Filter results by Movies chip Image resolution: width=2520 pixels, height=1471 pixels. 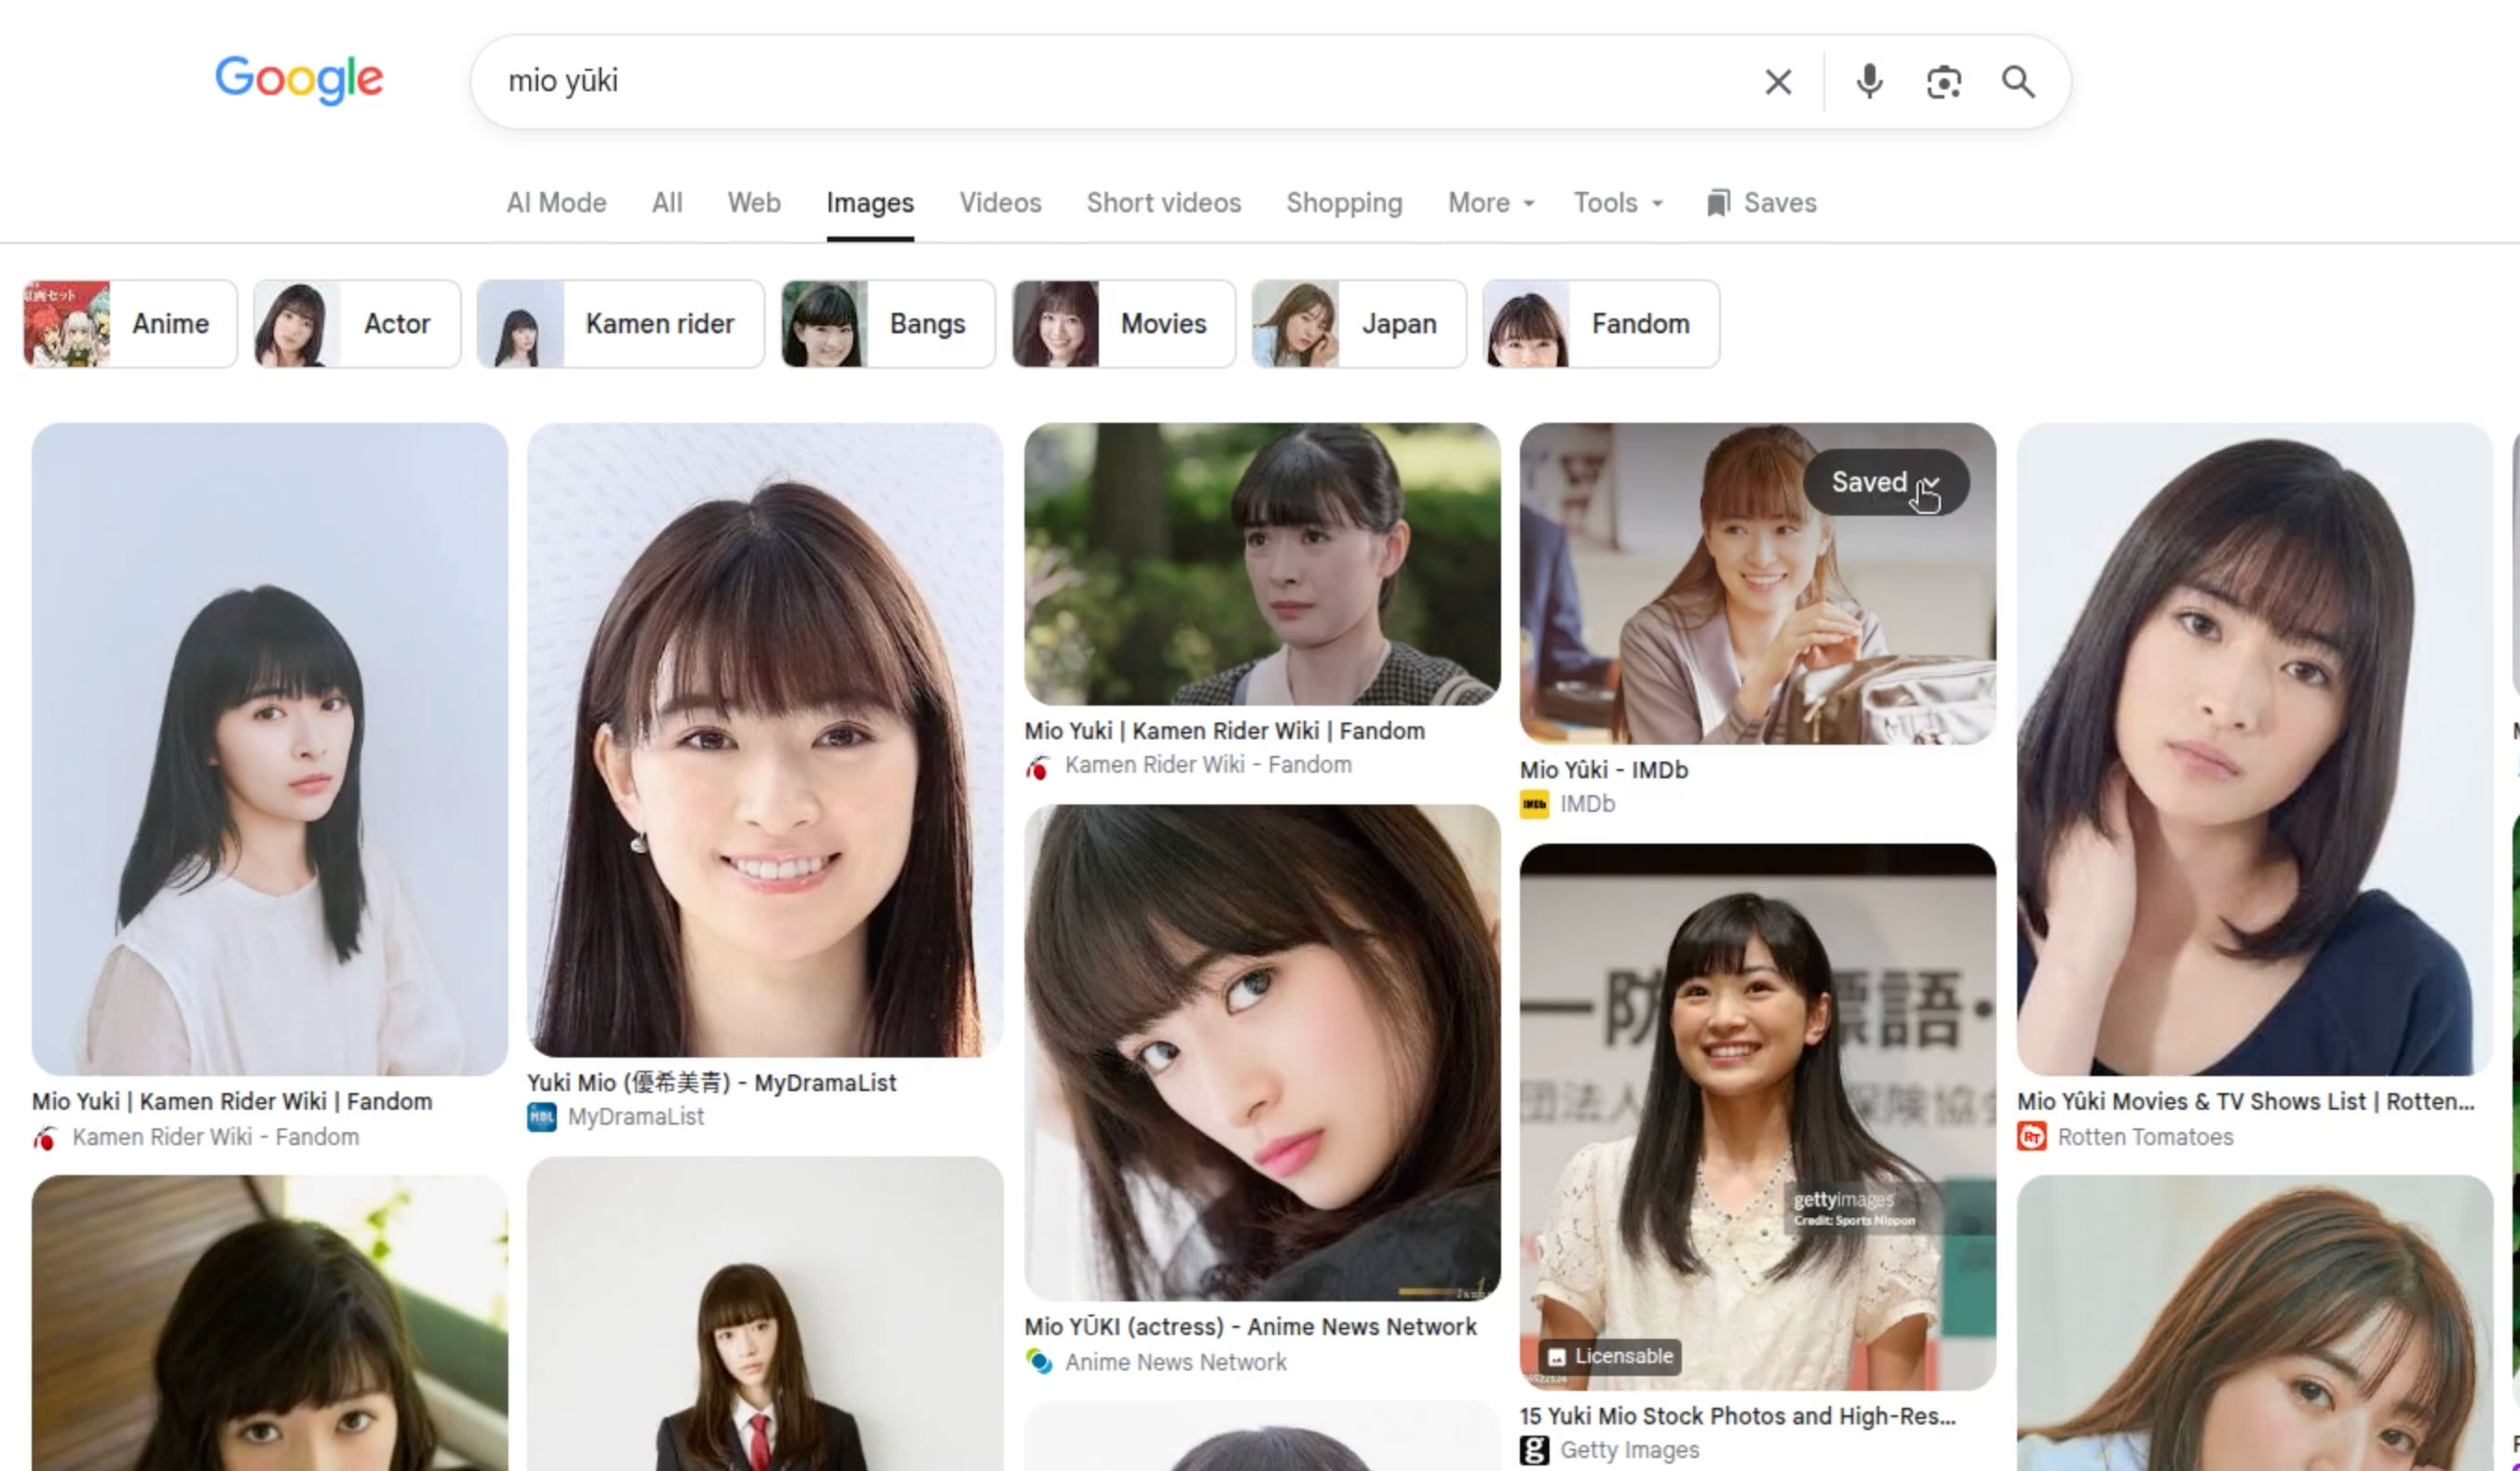[1124, 324]
